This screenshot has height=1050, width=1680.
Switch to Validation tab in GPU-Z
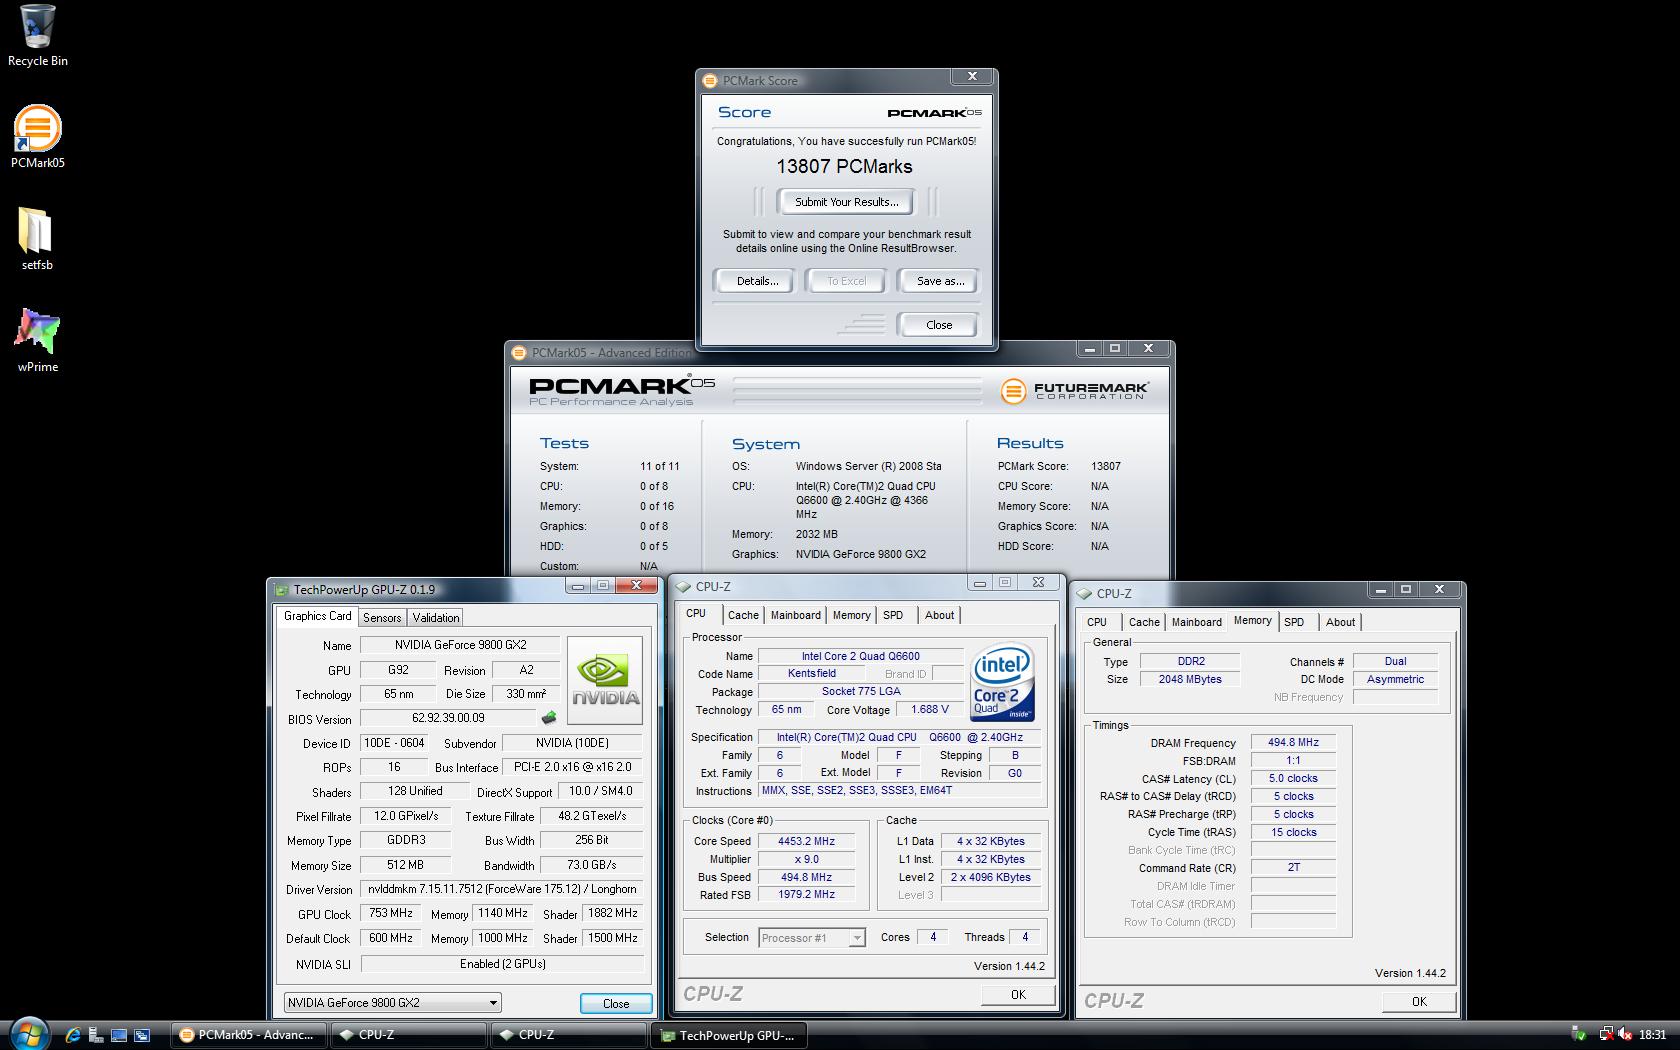[436, 618]
